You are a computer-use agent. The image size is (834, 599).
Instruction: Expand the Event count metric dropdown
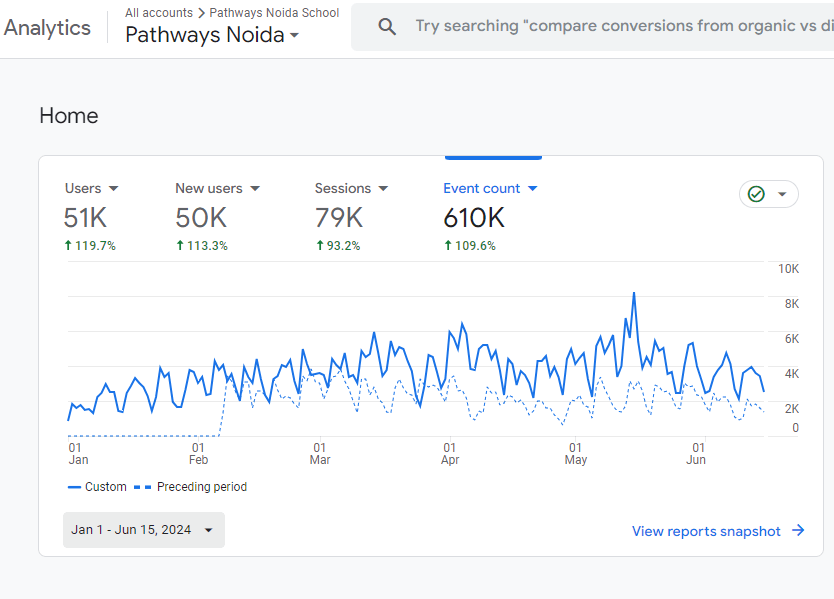[532, 188]
